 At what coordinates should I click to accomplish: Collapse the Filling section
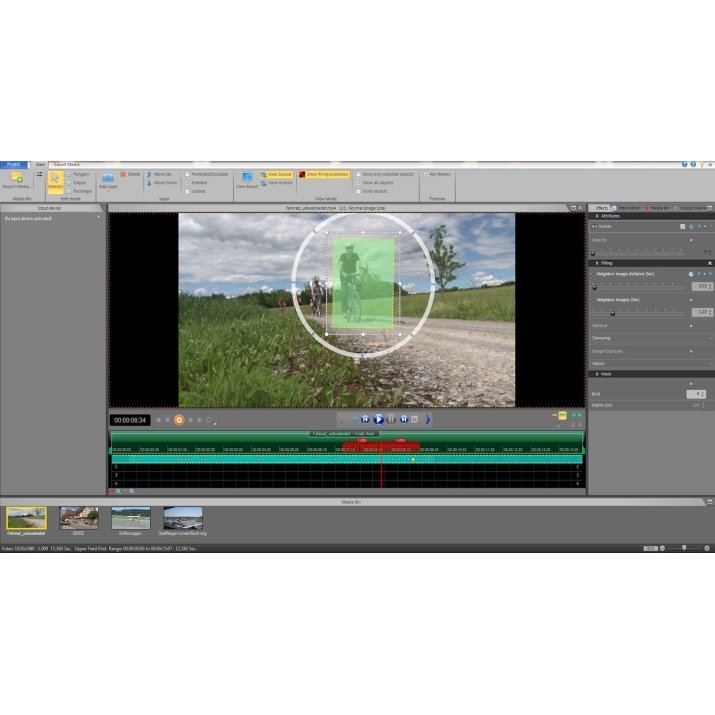coord(597,263)
